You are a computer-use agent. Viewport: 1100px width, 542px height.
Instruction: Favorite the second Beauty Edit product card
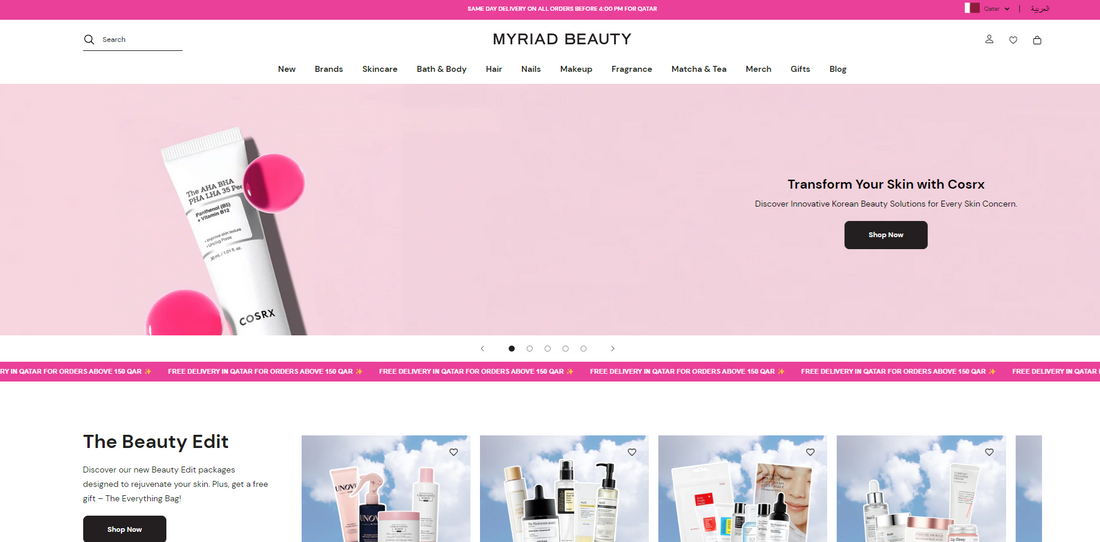coord(631,452)
